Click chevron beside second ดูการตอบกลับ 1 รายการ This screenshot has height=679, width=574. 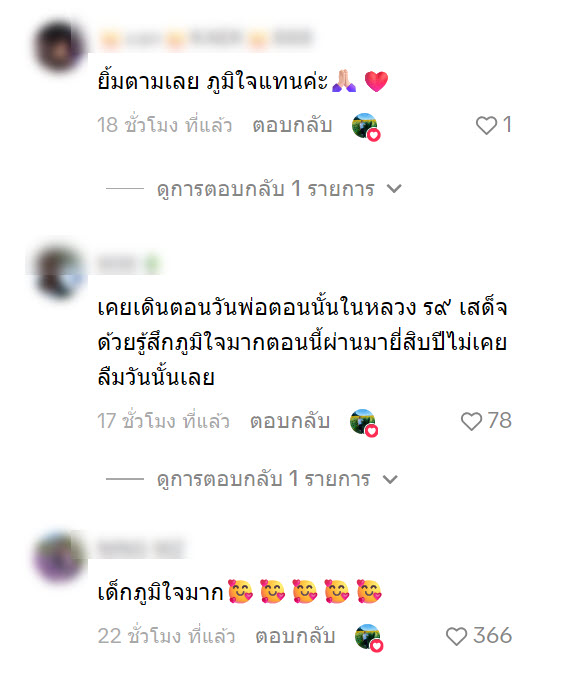coord(390,479)
